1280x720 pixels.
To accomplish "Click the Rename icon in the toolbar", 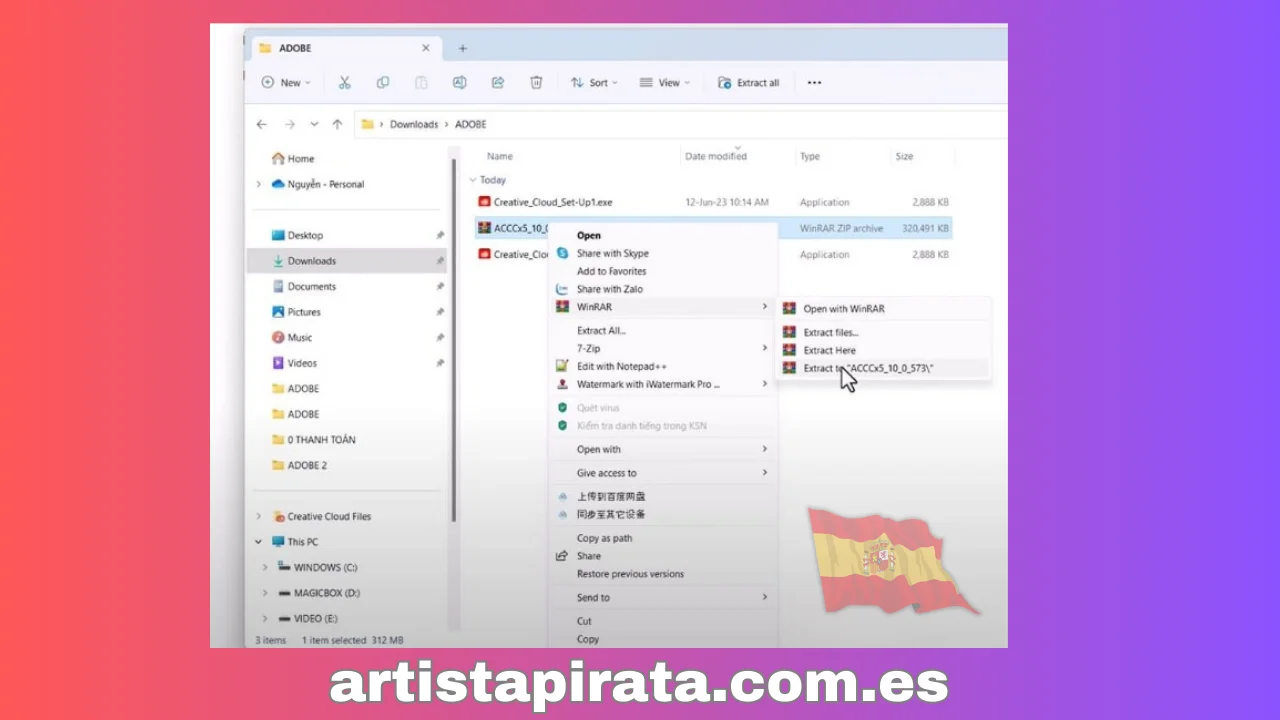I will point(459,83).
